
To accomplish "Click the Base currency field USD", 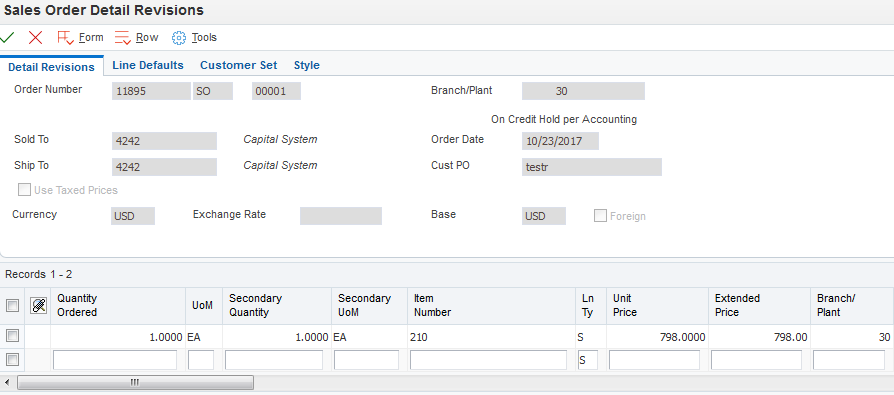I will pyautogui.click(x=543, y=216).
